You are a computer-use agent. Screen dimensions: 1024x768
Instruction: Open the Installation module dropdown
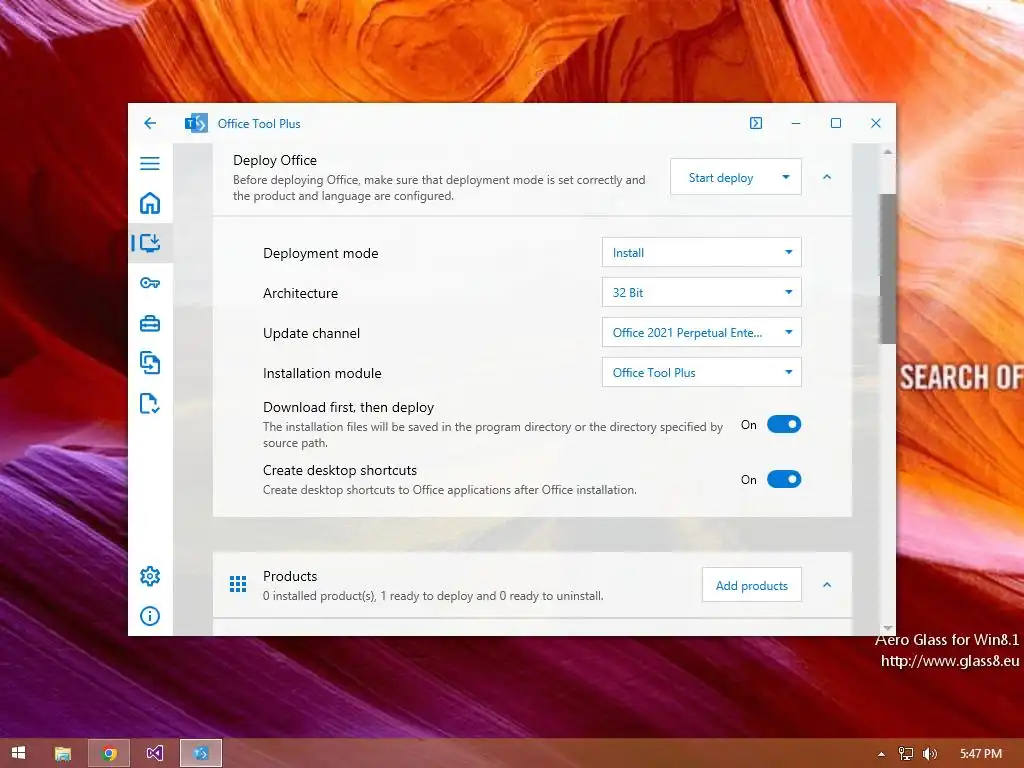coord(701,372)
